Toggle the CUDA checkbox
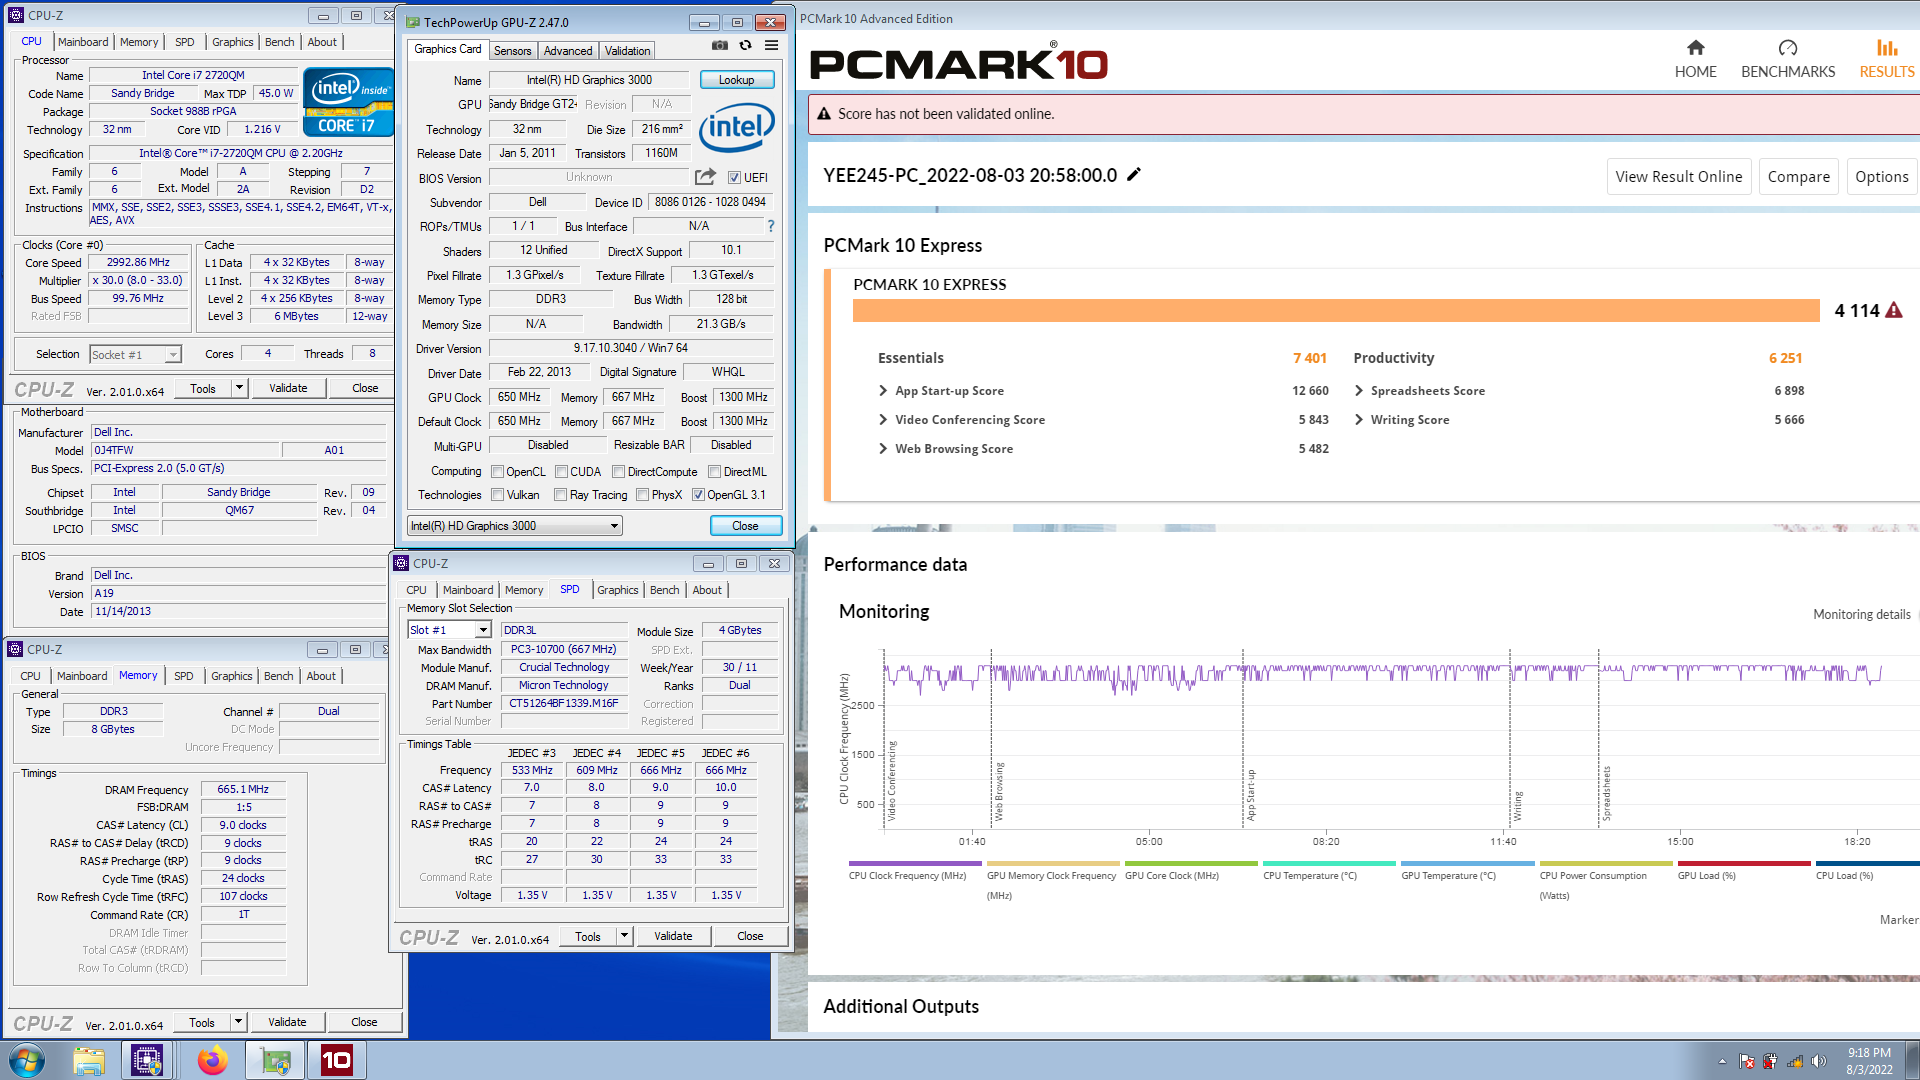The image size is (1920, 1080). [562, 472]
